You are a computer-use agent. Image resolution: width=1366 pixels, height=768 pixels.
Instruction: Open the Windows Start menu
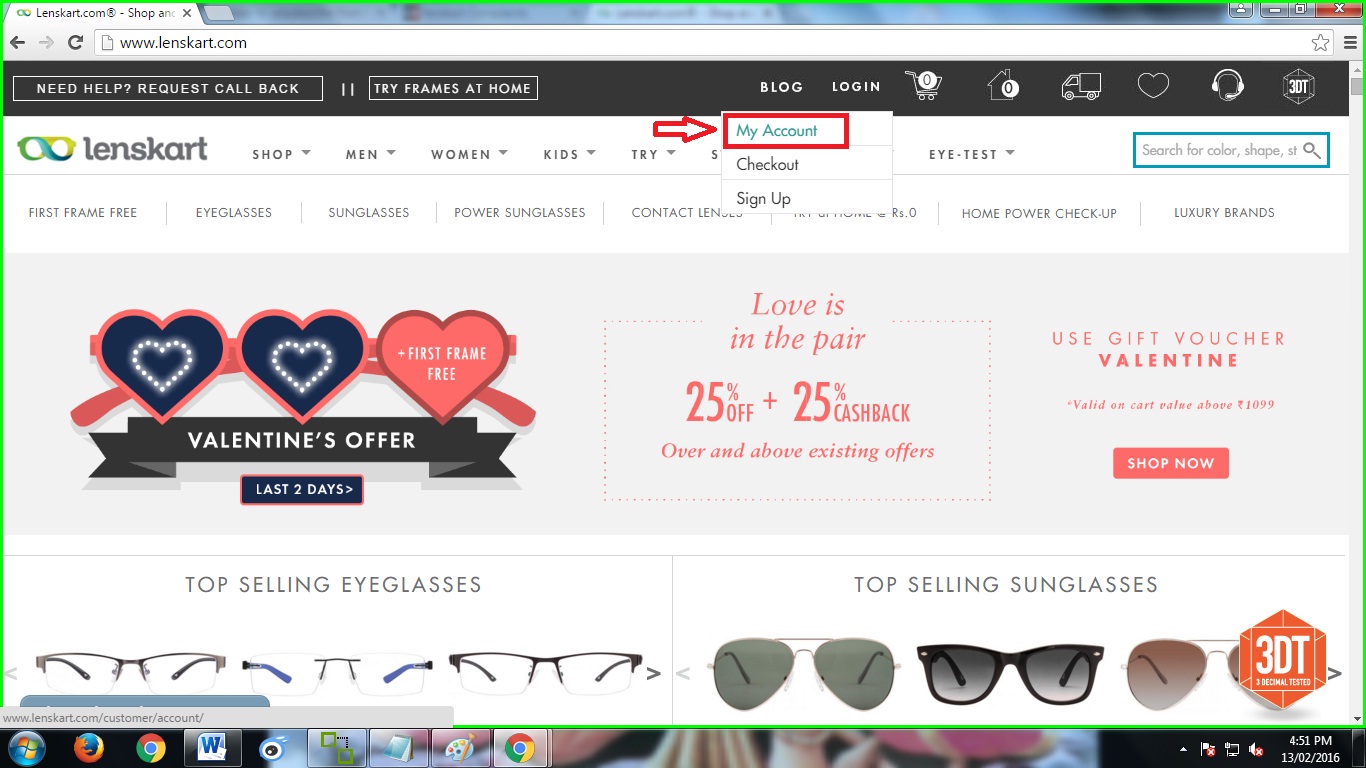[x=26, y=748]
